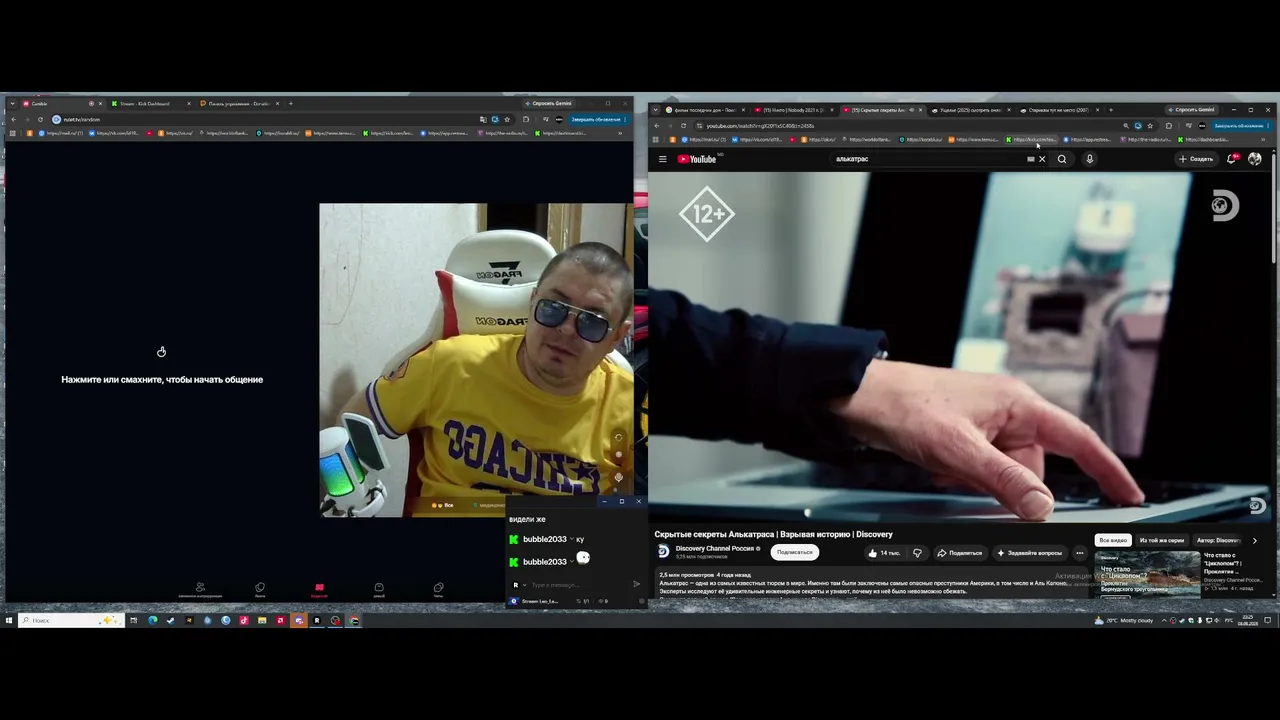This screenshot has height=720, width=1280.
Task: Share the video using Поделиться
Action: [960, 553]
